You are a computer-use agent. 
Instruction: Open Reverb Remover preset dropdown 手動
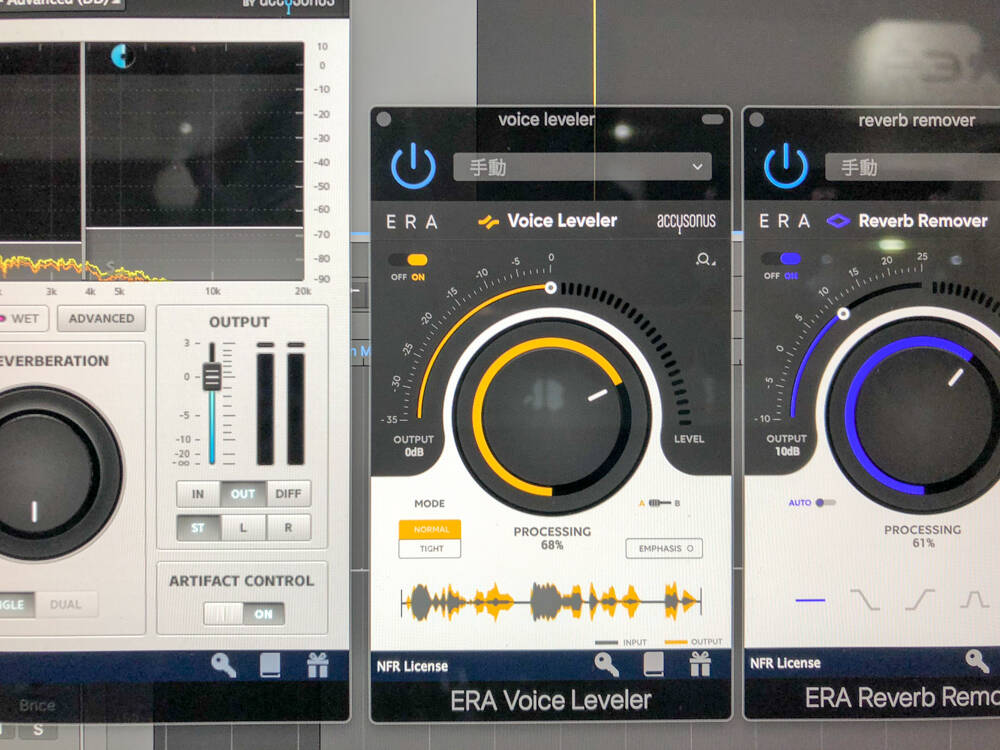912,167
